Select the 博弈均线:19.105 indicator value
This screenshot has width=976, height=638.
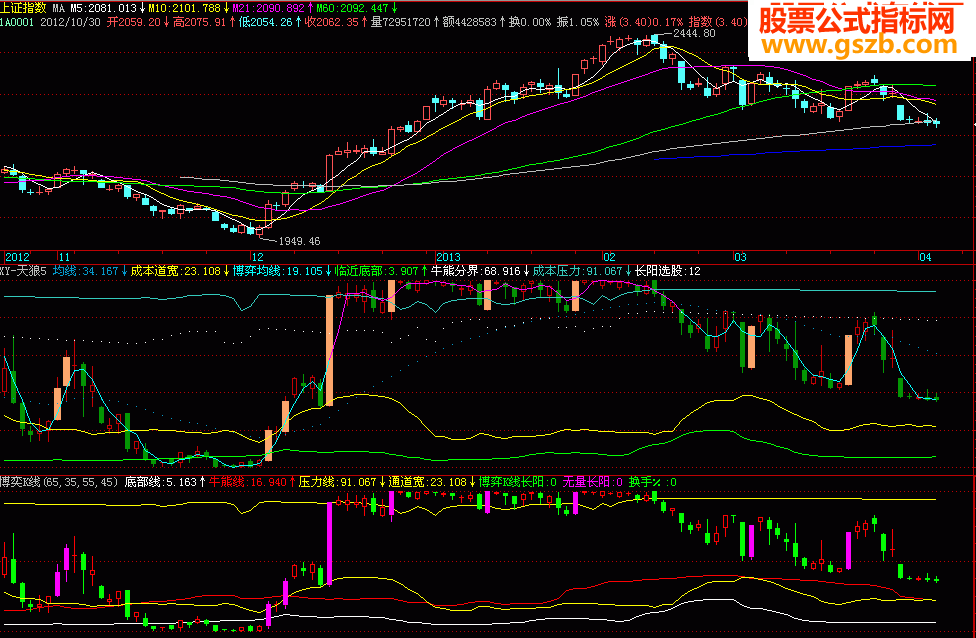pyautogui.click(x=278, y=271)
